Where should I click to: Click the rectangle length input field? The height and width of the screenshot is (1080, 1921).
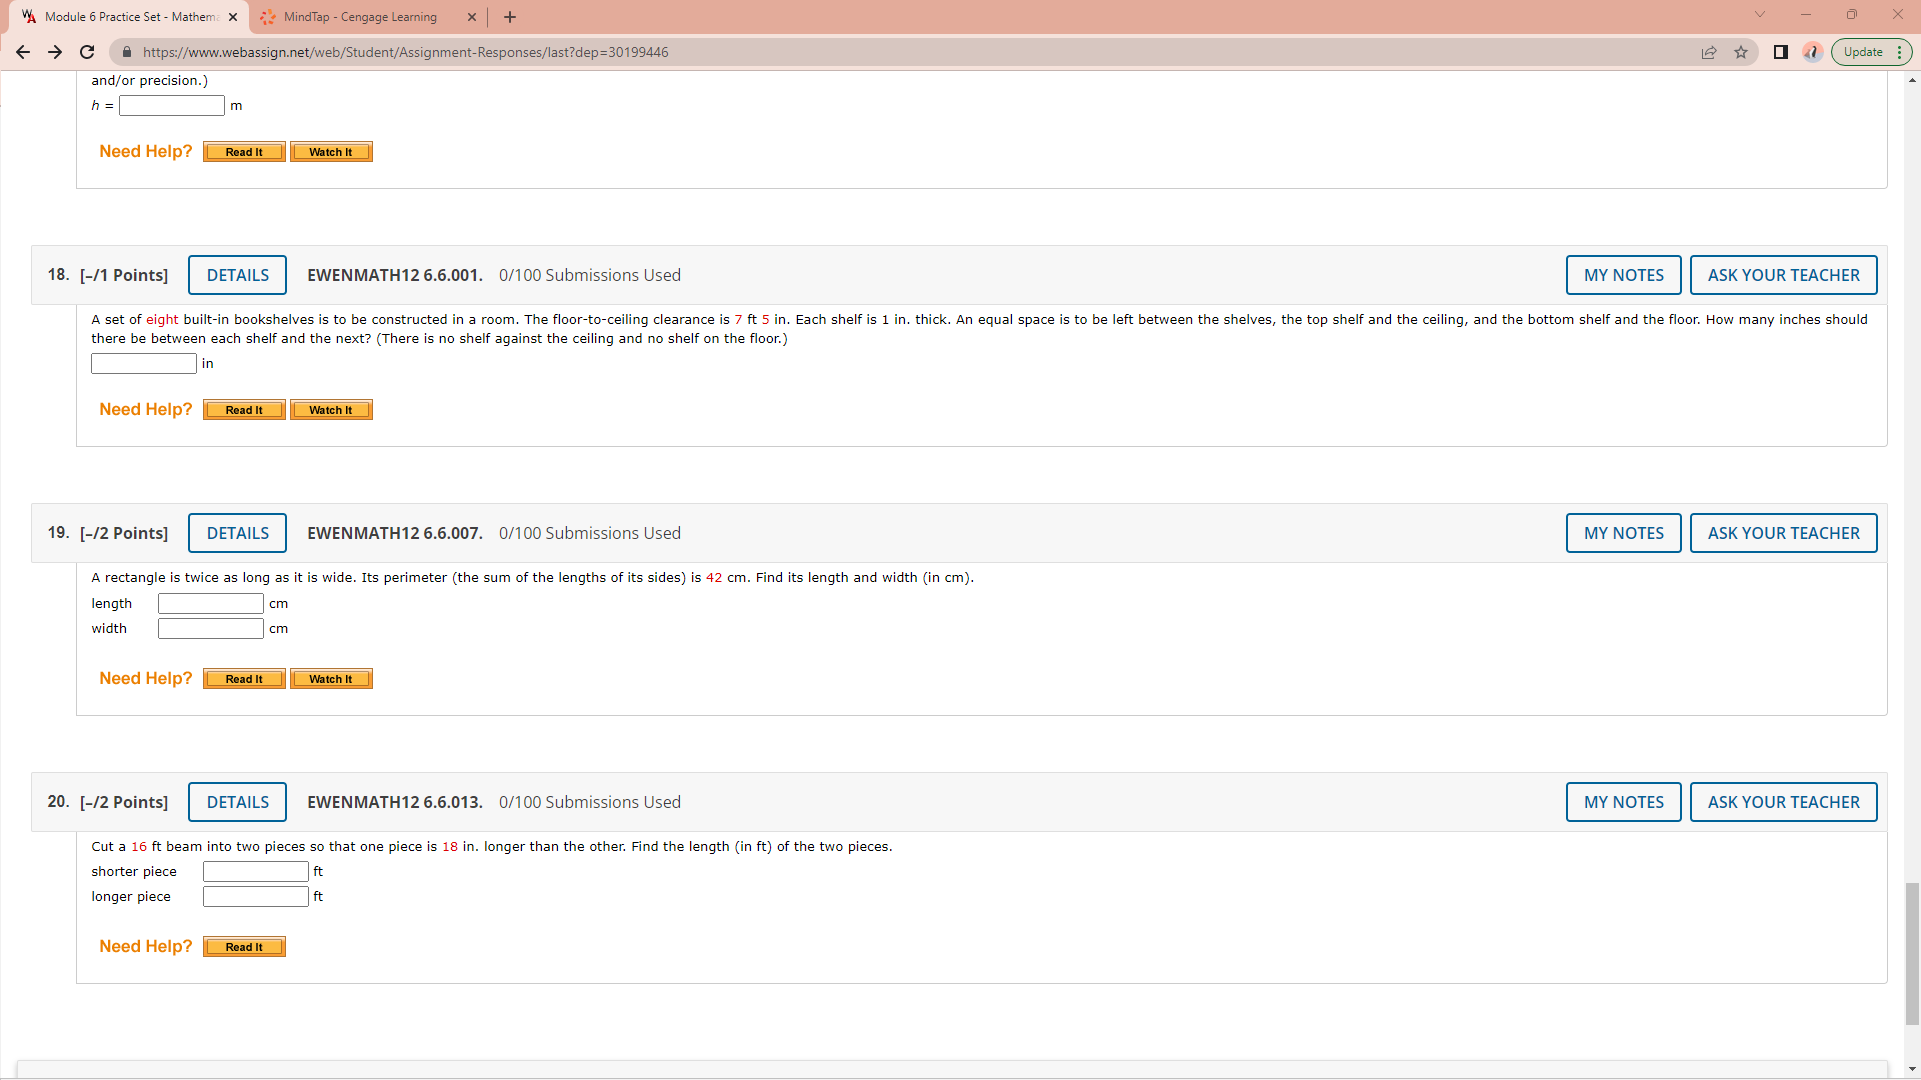[211, 603]
